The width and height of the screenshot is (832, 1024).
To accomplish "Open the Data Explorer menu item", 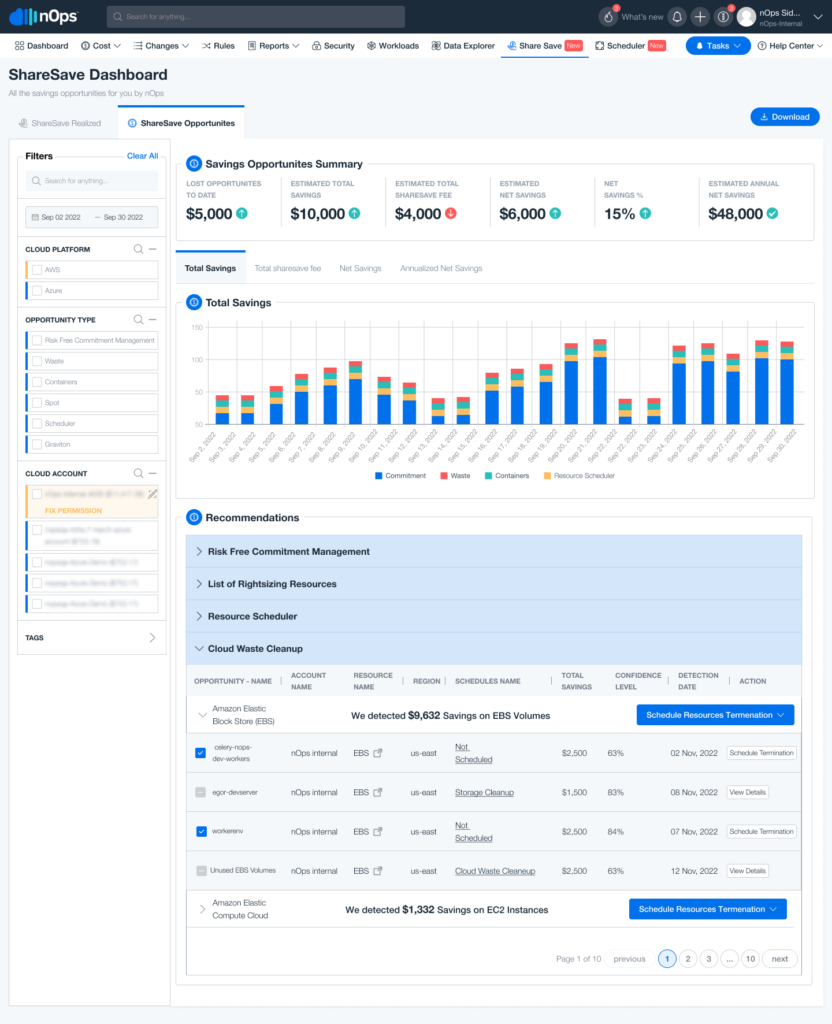I will pyautogui.click(x=463, y=46).
